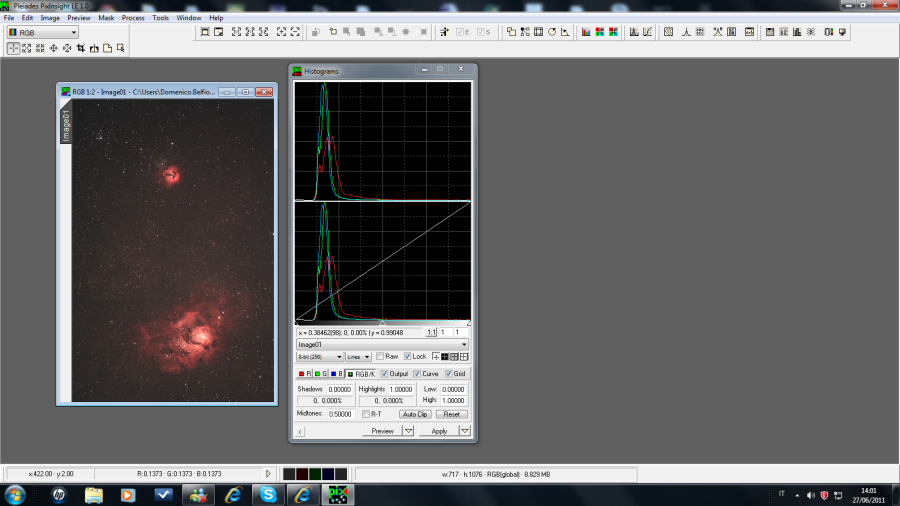The height and width of the screenshot is (506, 900).
Task: Click the channel combination colored-squares icon
Action: (x=614, y=32)
